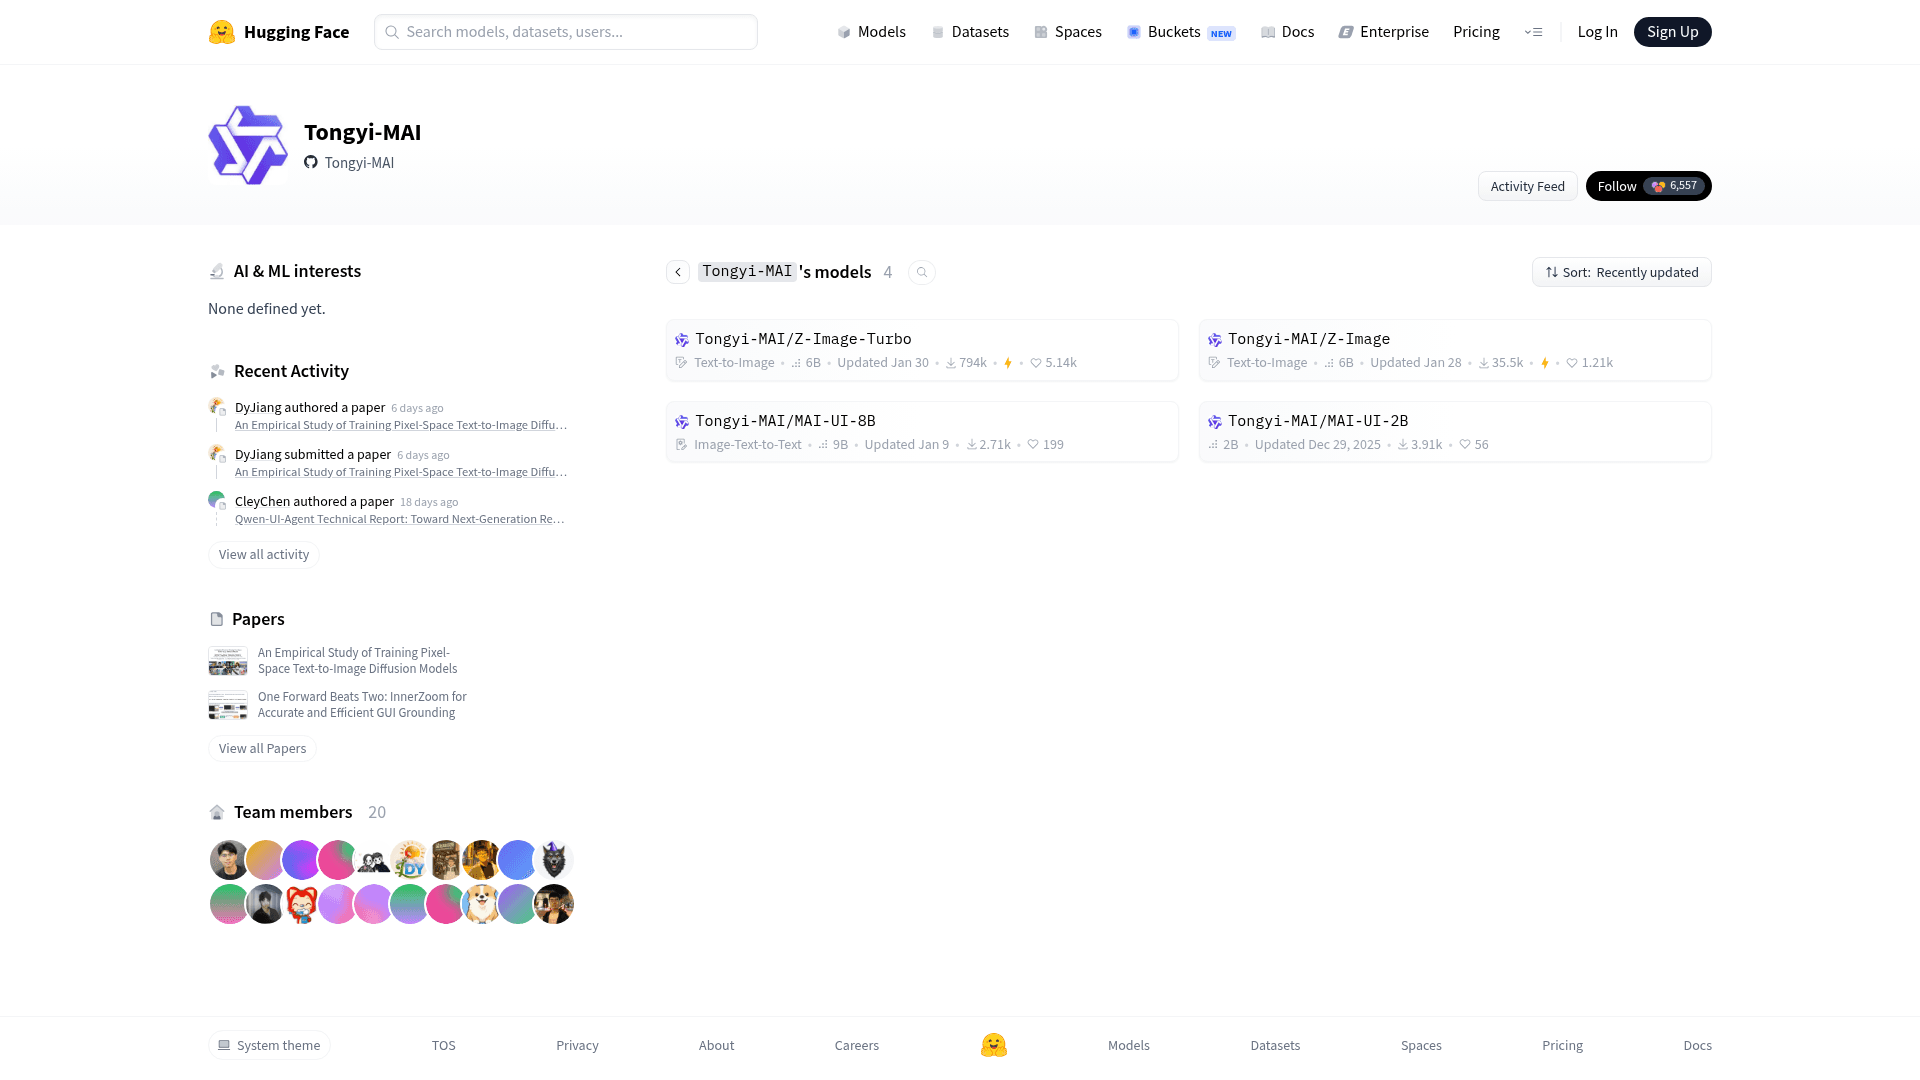Go back using the models list chevron
This screenshot has height=1080, width=1920.
tap(678, 272)
